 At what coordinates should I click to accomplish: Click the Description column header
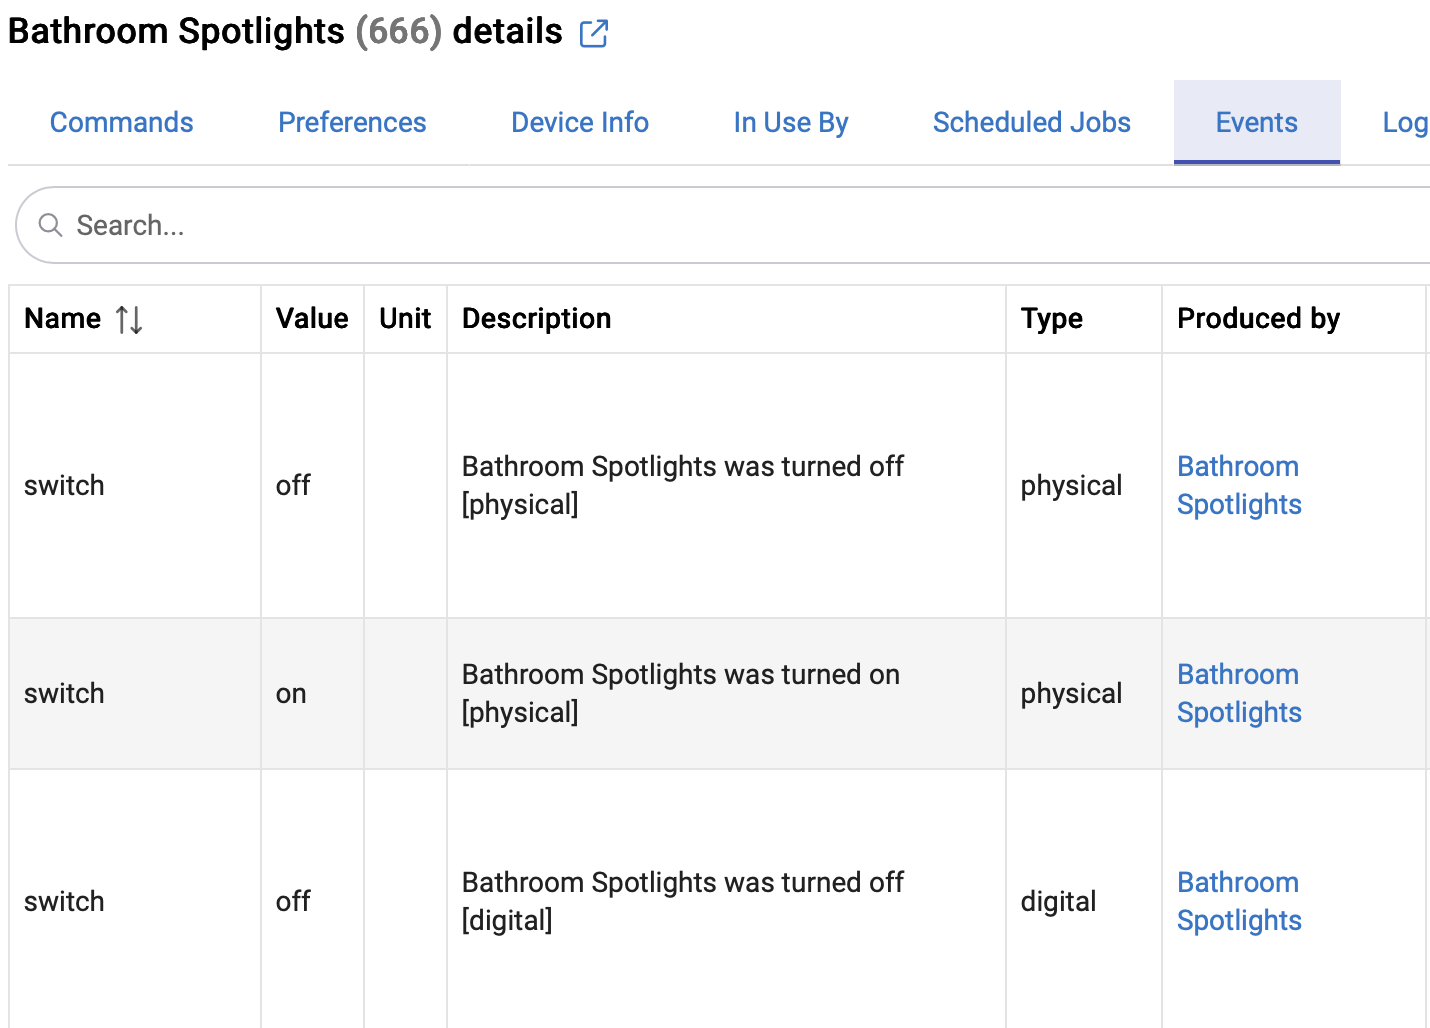click(x=536, y=319)
